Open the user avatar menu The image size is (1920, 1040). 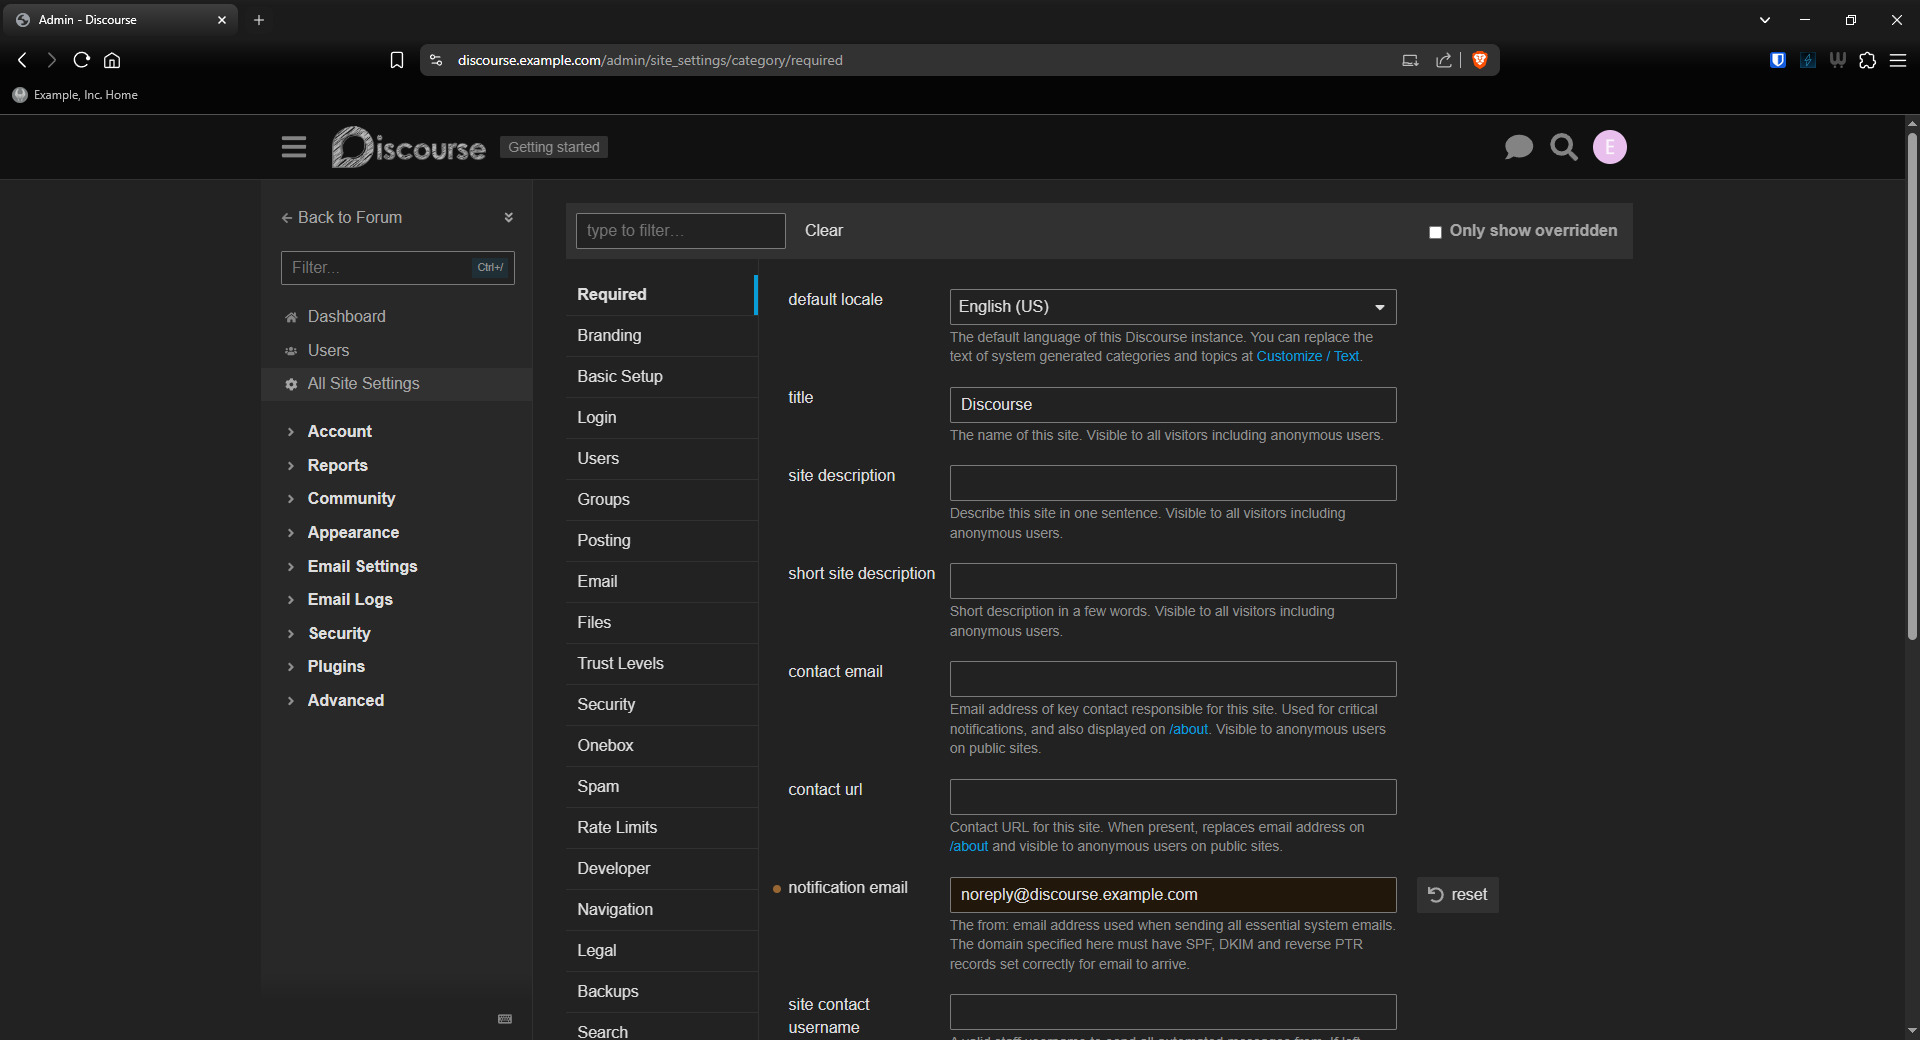[1609, 147]
